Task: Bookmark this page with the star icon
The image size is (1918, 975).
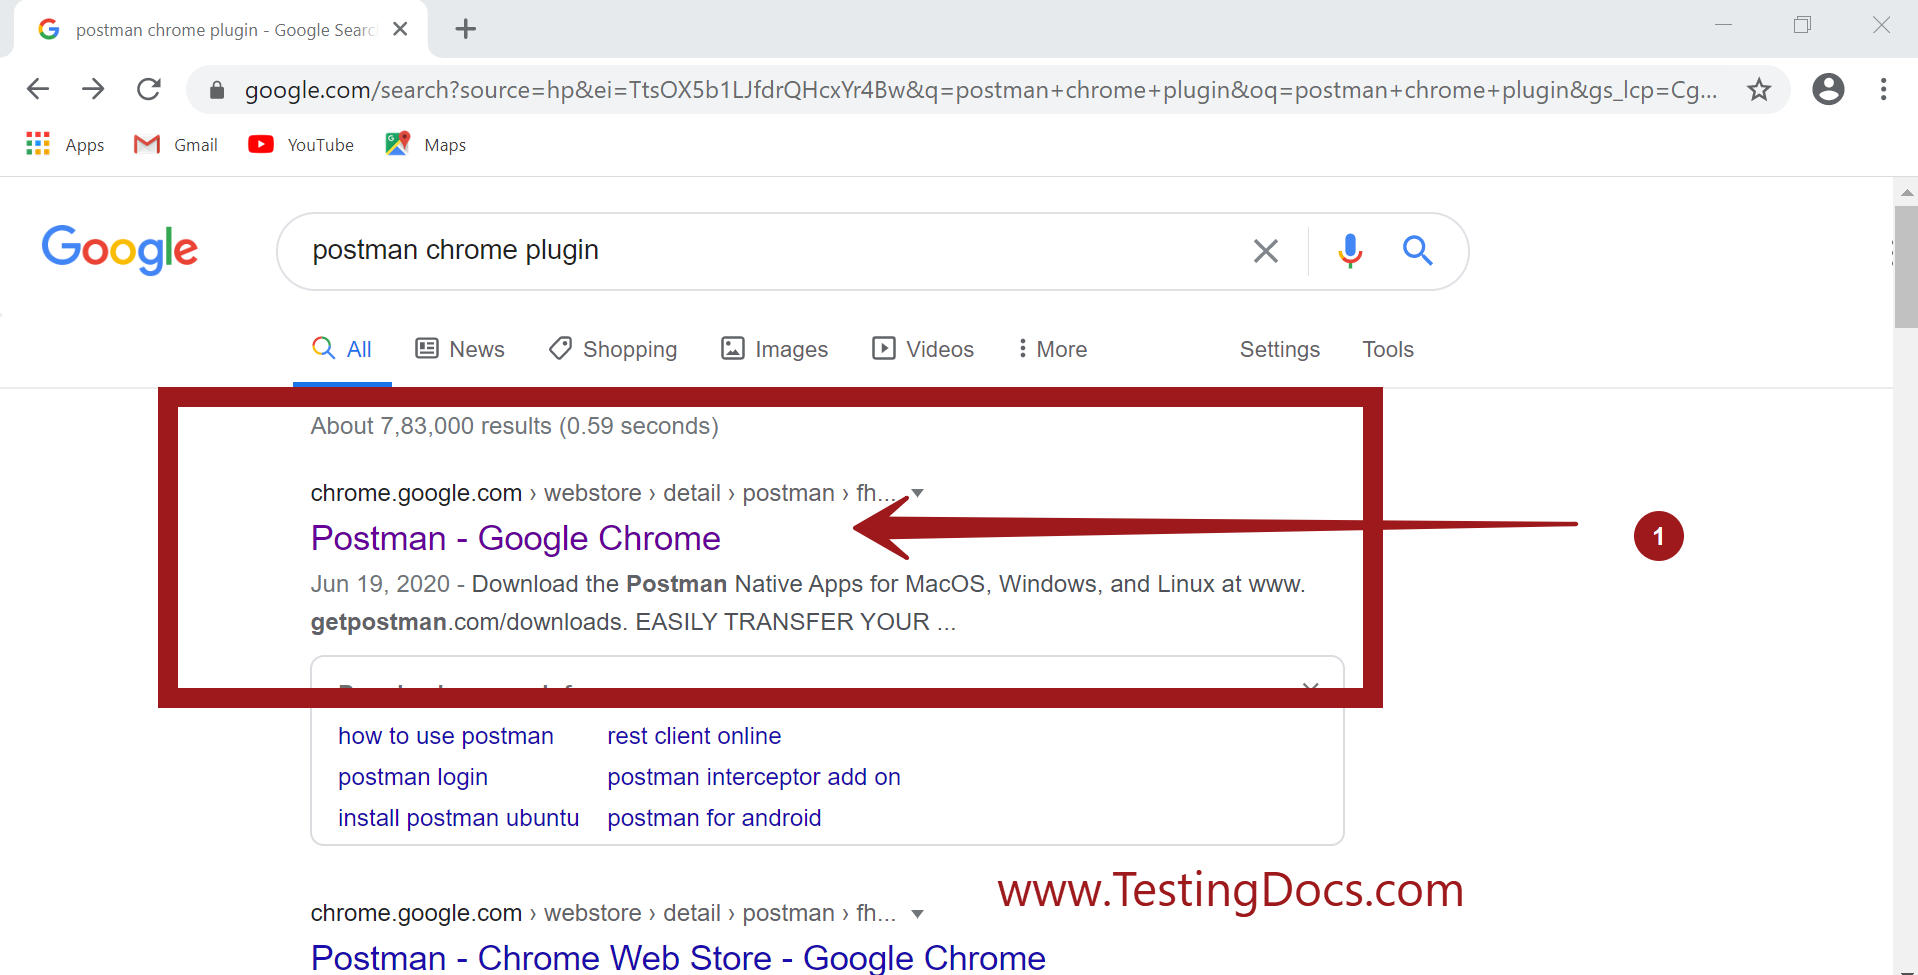Action: click(1758, 90)
